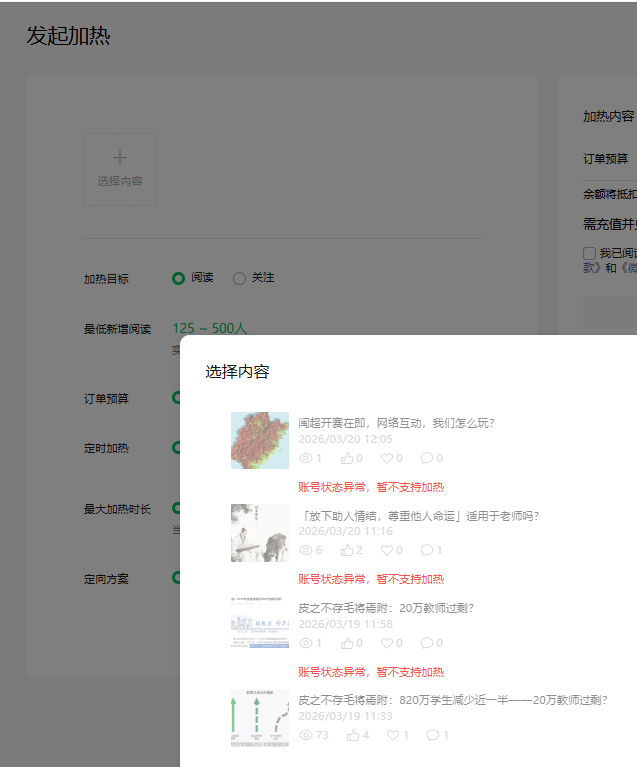This screenshot has width=637, height=767.
Task: Click the plus icon in 选择内容 box
Action: (x=120, y=158)
